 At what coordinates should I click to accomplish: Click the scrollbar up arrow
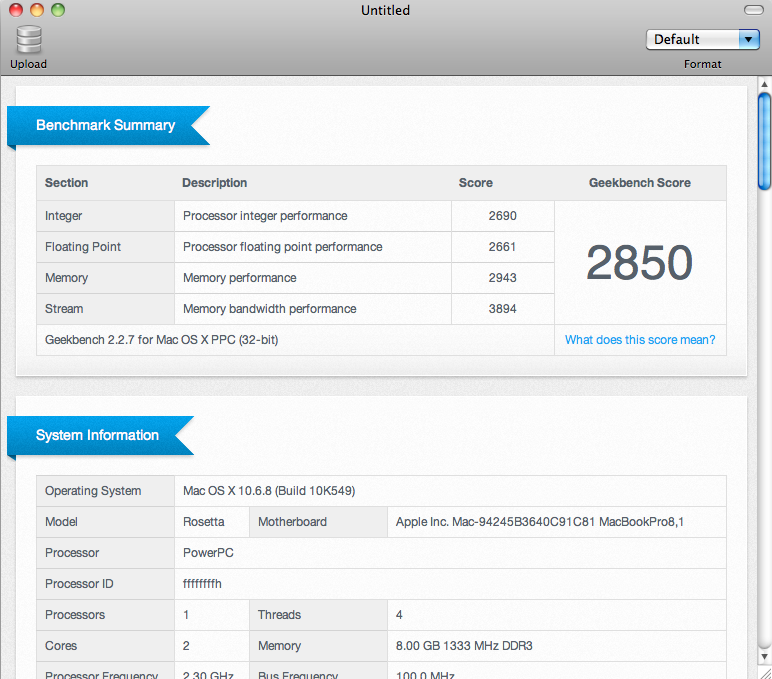pyautogui.click(x=764, y=84)
